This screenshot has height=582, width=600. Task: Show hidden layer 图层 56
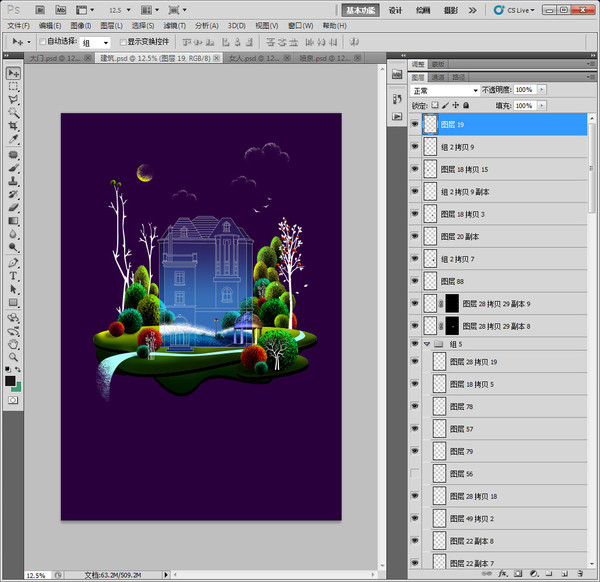(415, 473)
